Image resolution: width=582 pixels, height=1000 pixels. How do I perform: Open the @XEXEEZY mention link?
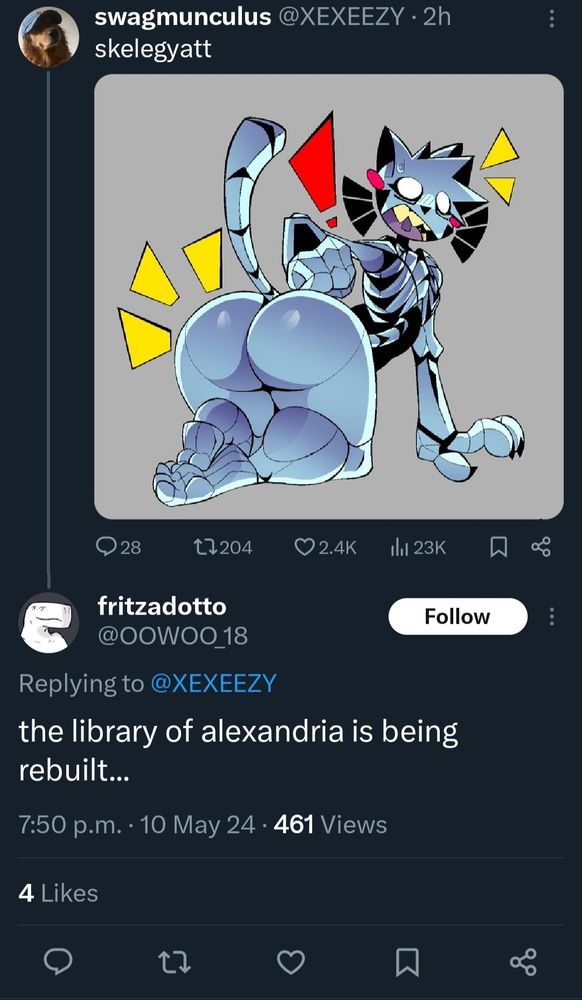point(213,683)
